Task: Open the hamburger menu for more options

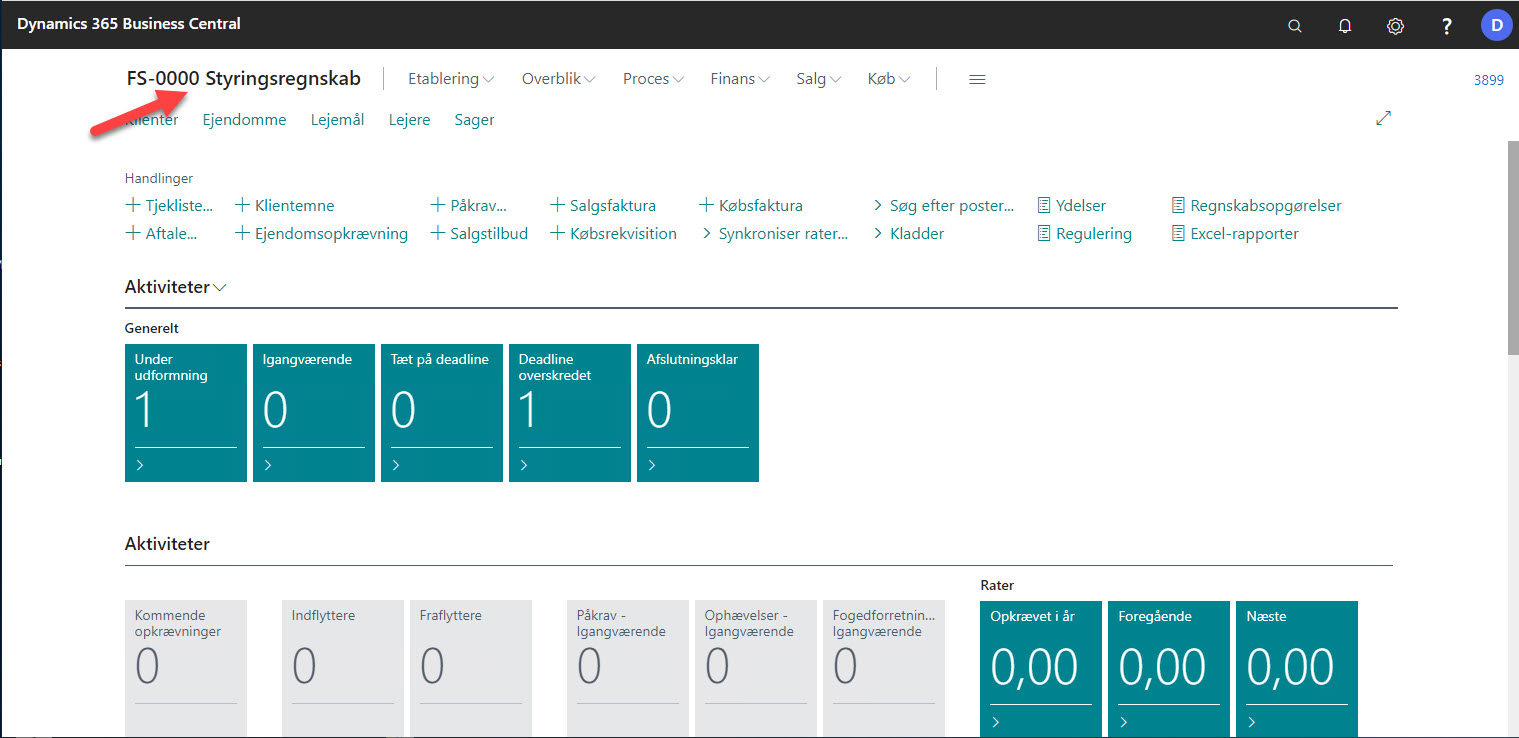Action: pos(978,79)
